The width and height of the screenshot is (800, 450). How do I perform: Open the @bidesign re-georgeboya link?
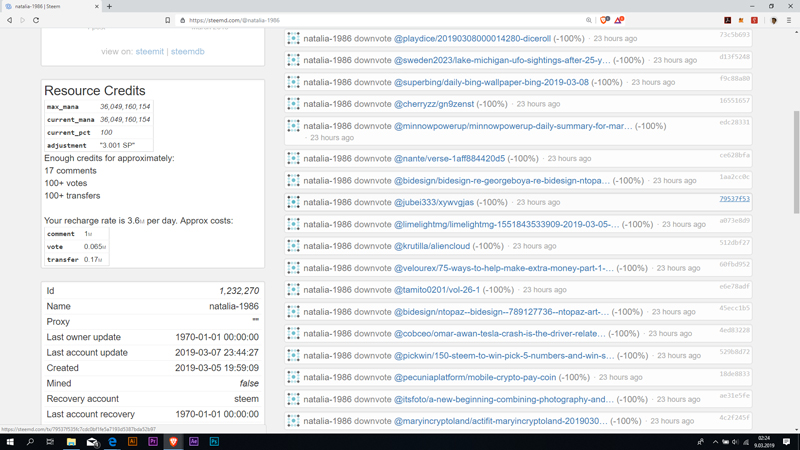(x=502, y=181)
